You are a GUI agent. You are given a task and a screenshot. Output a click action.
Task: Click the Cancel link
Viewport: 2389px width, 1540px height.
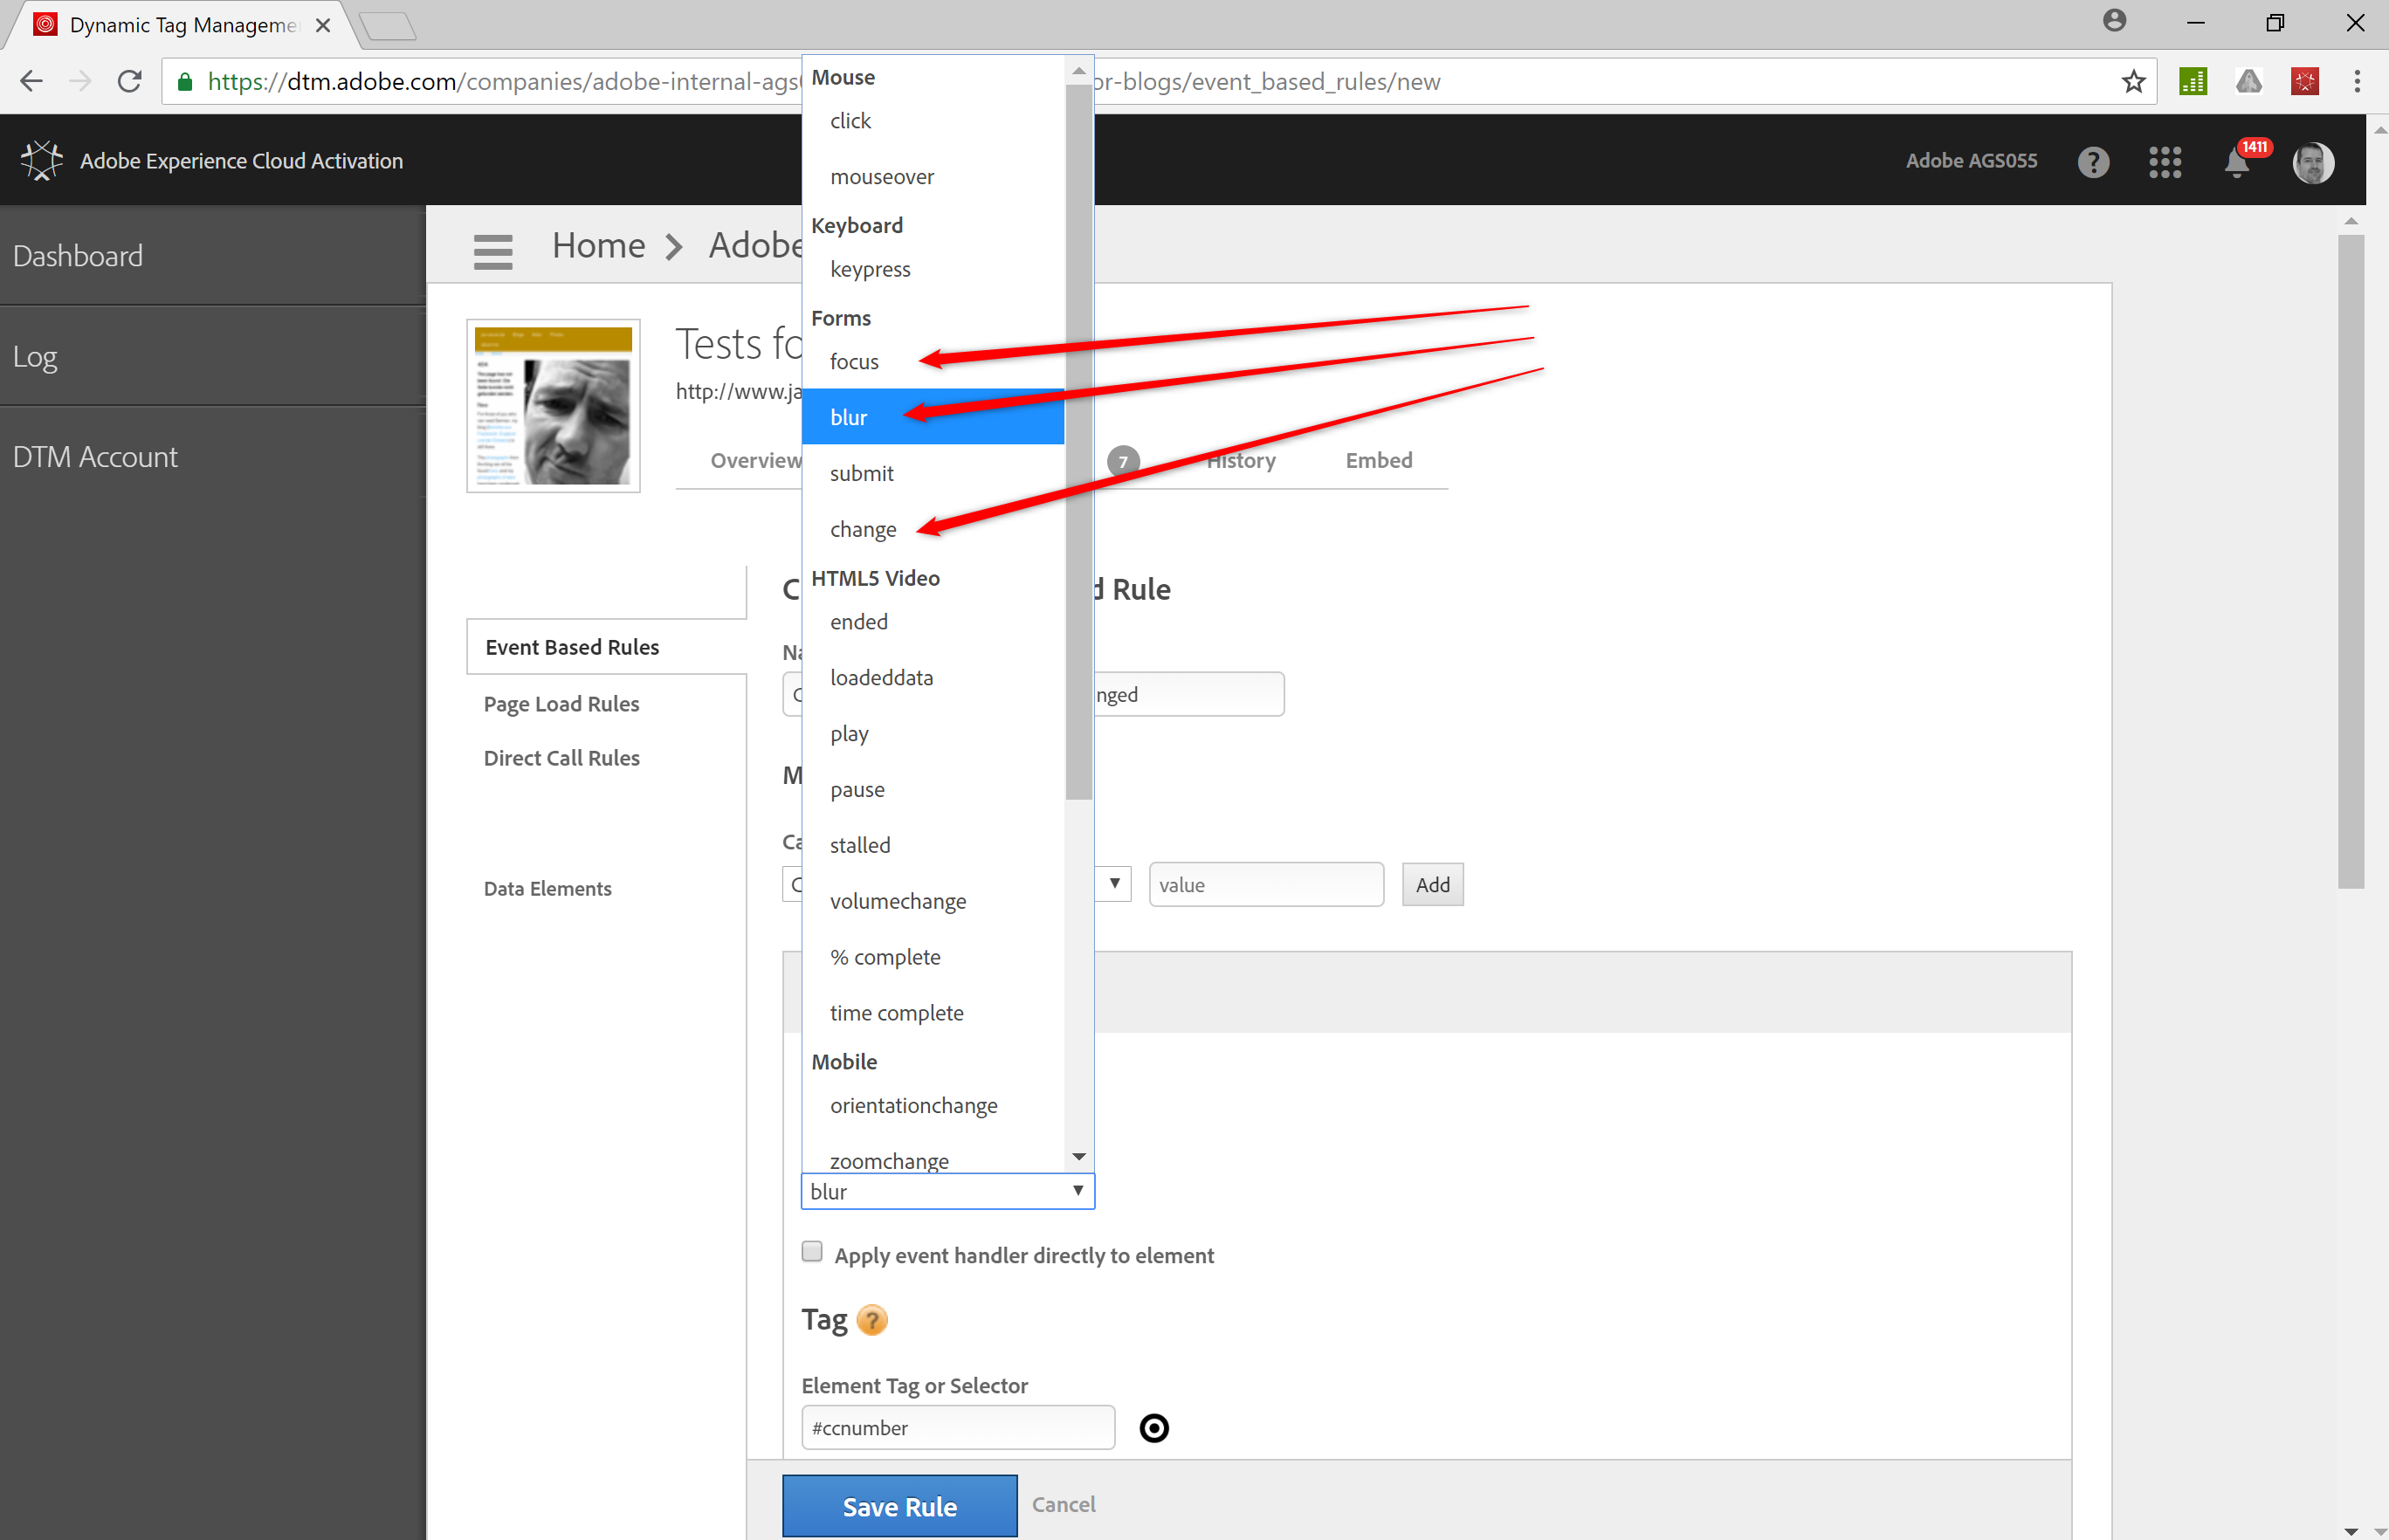tap(1063, 1505)
